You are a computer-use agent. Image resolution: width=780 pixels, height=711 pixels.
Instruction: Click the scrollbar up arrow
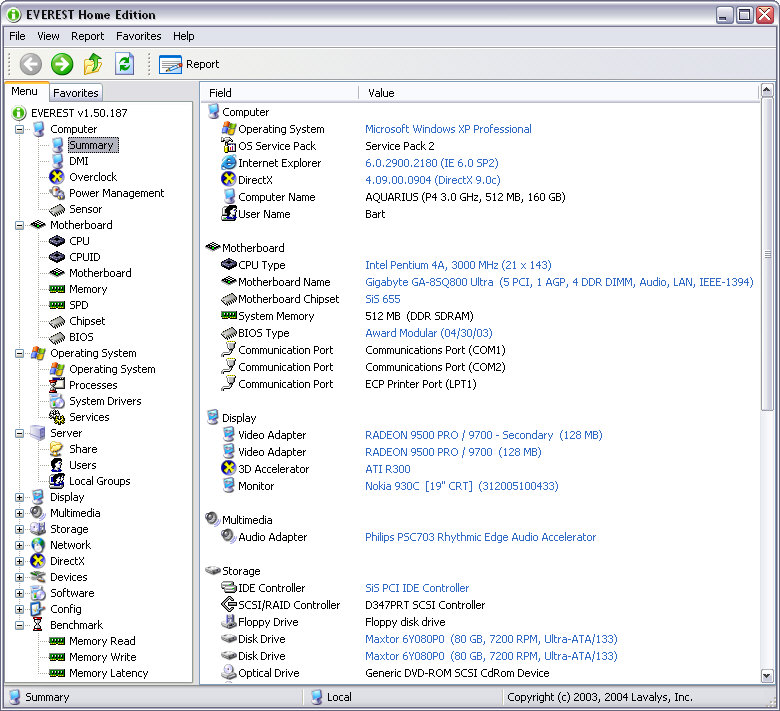(767, 91)
